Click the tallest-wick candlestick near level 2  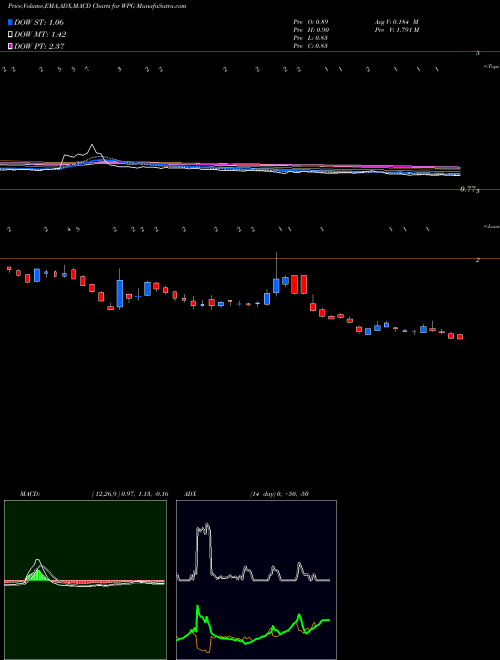[276, 274]
